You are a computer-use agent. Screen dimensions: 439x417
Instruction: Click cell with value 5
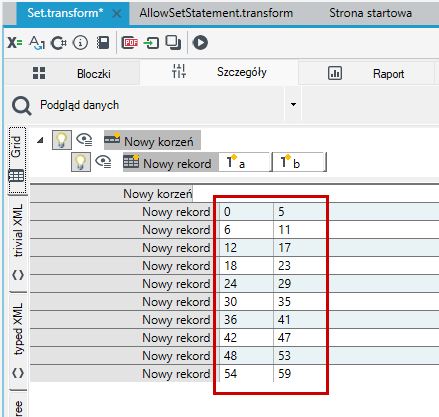pyautogui.click(x=300, y=212)
